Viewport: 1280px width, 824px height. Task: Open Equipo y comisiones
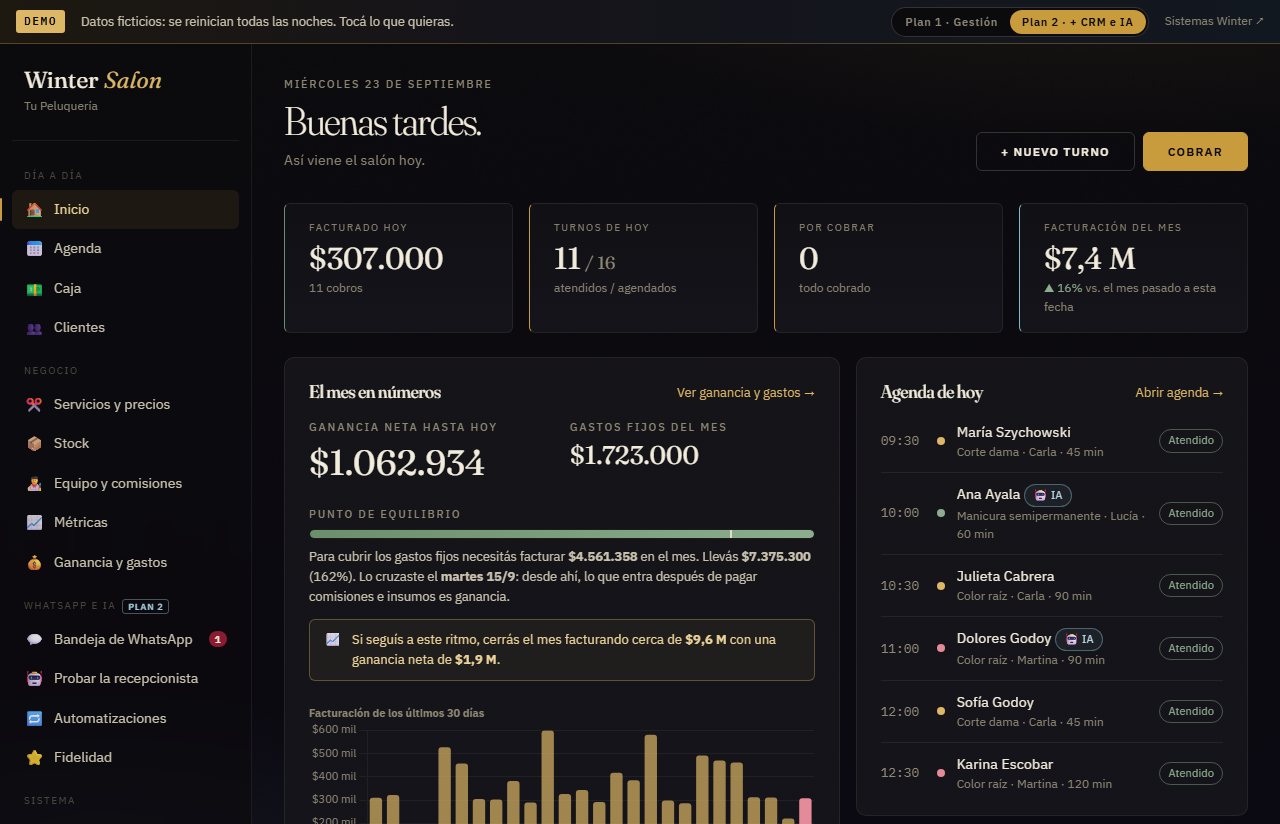(126, 484)
